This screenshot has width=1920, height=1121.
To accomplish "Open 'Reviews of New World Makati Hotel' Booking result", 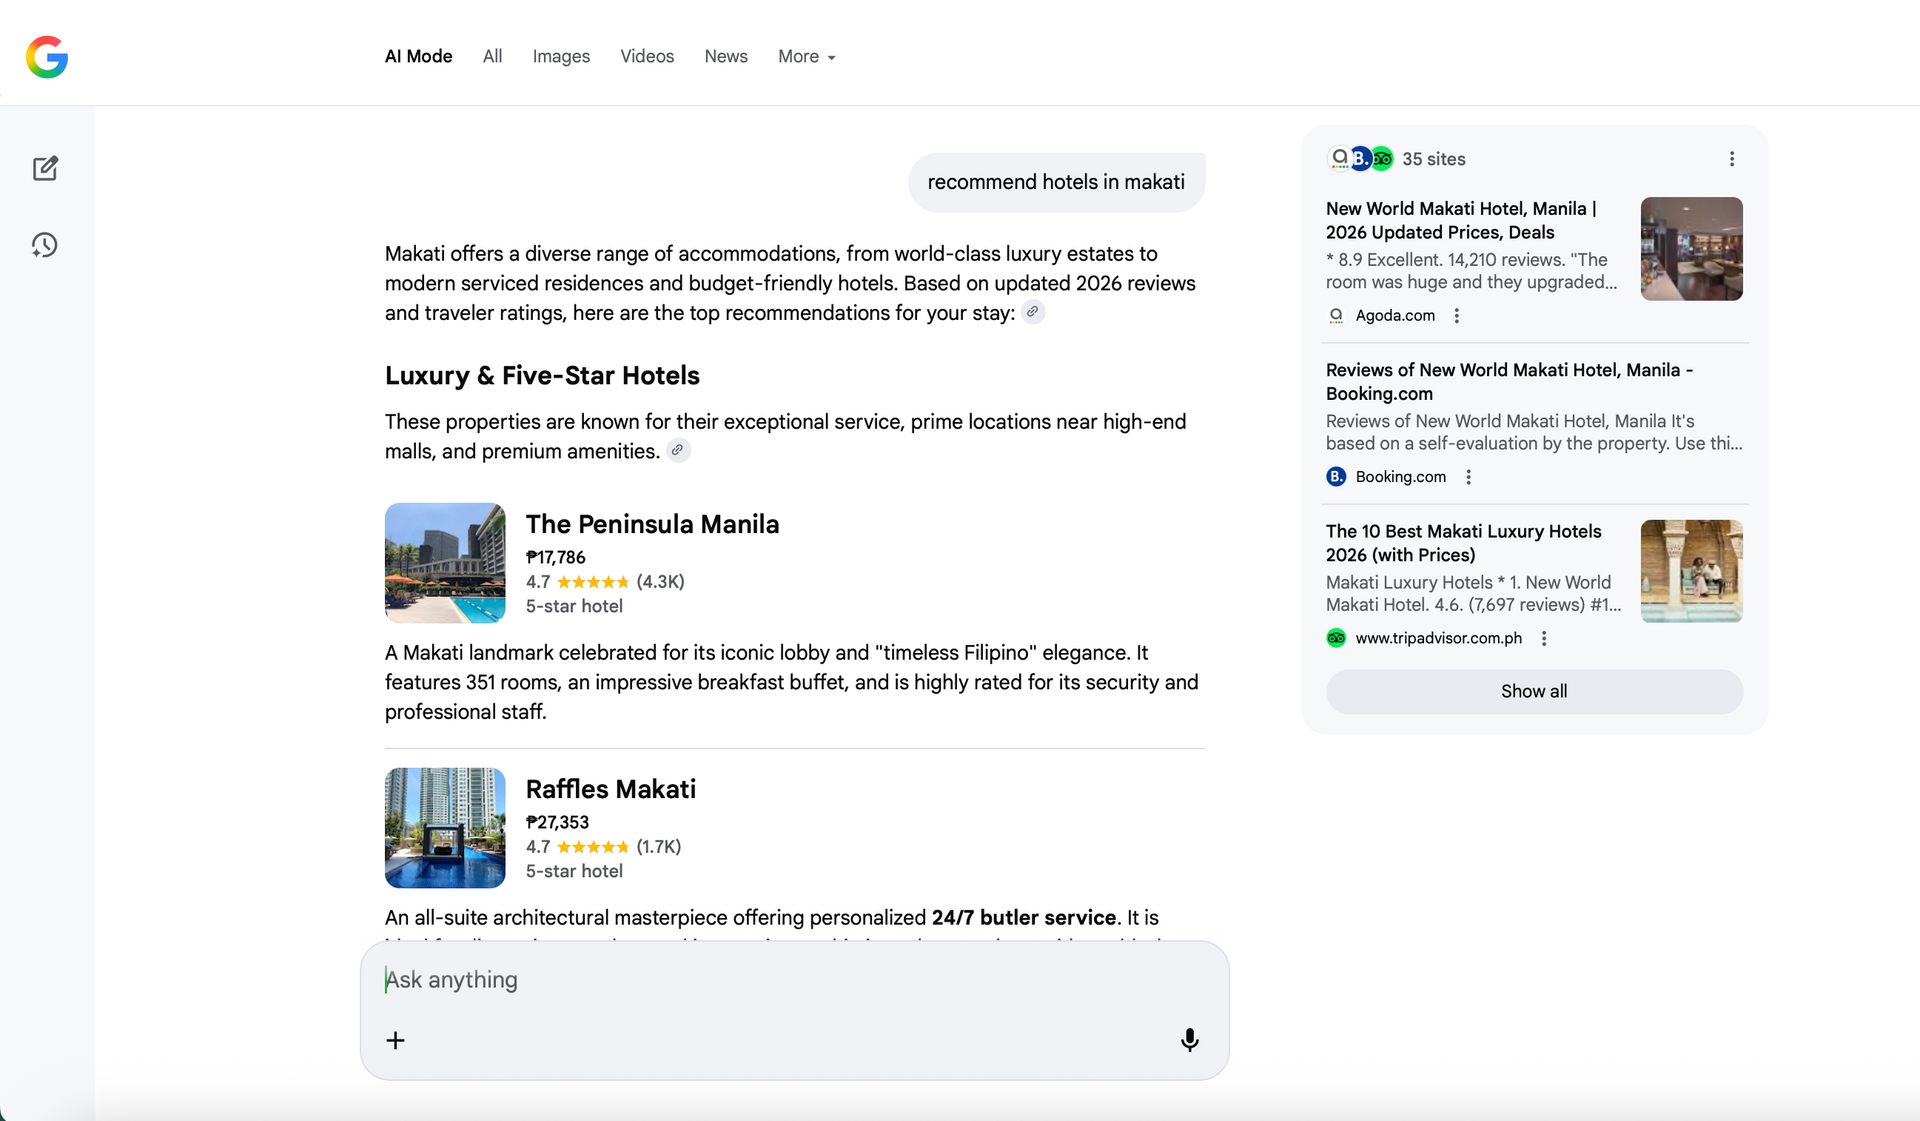I will coord(1509,382).
